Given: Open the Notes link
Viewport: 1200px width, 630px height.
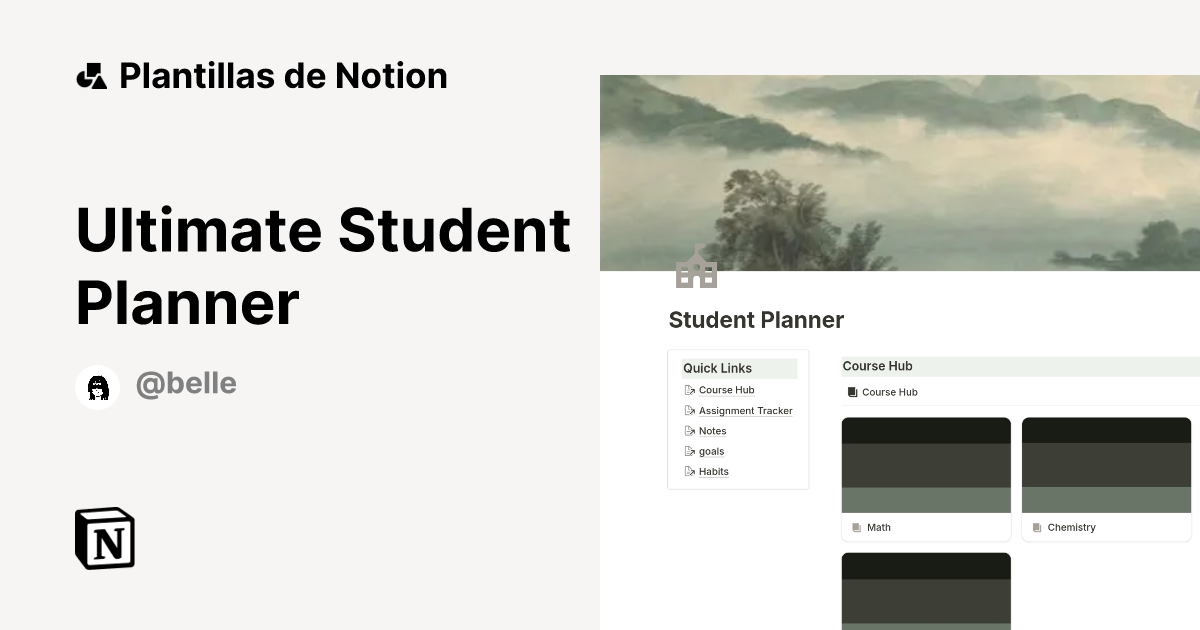Looking at the screenshot, I should point(712,430).
